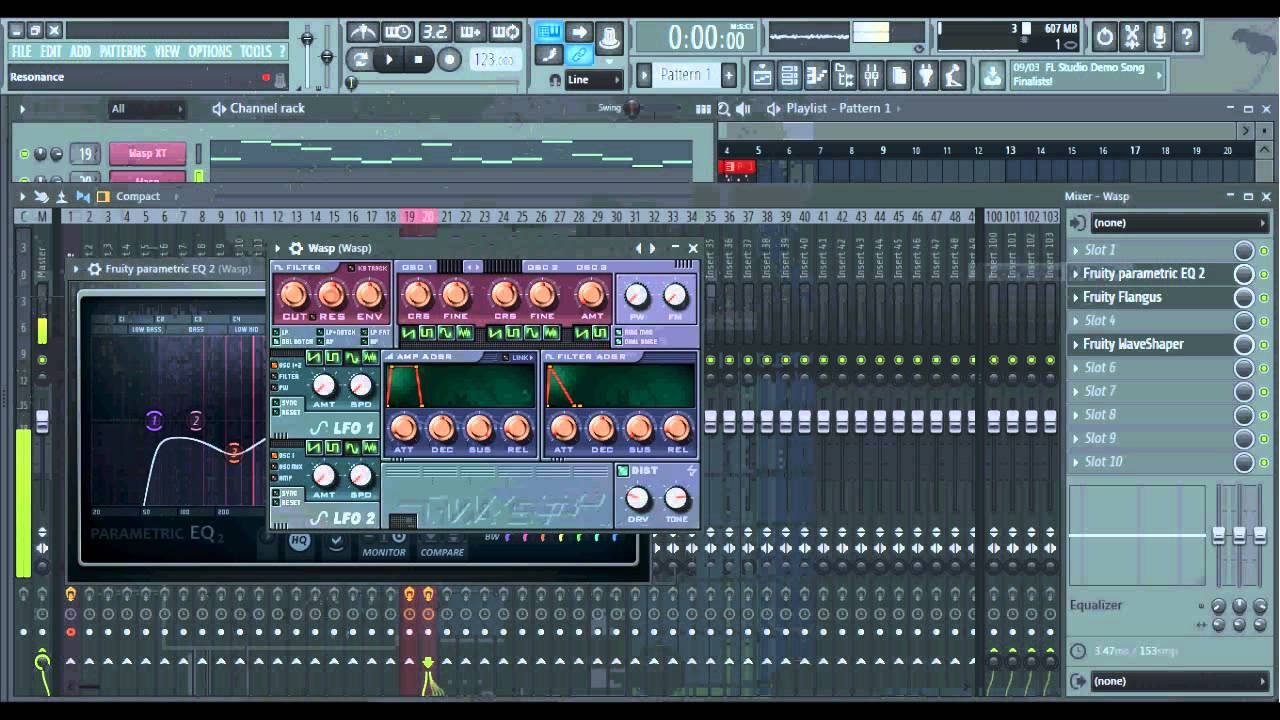Screen dimensions: 1280x720
Task: Select EQ band 2 handle in the graph
Action: click(196, 421)
